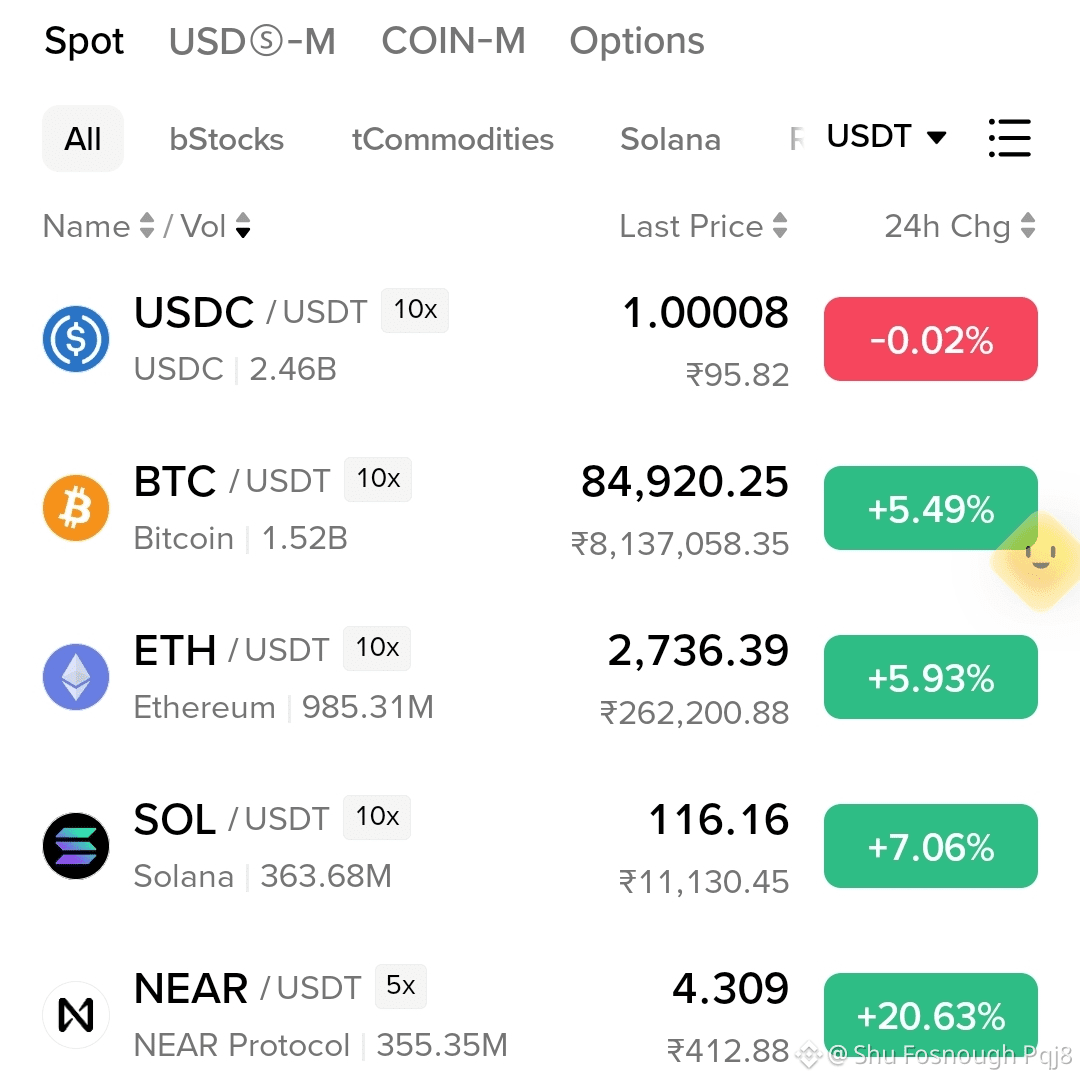This screenshot has width=1080, height=1080.
Task: Tap the Ethereum diamond logo
Action: click(x=76, y=677)
